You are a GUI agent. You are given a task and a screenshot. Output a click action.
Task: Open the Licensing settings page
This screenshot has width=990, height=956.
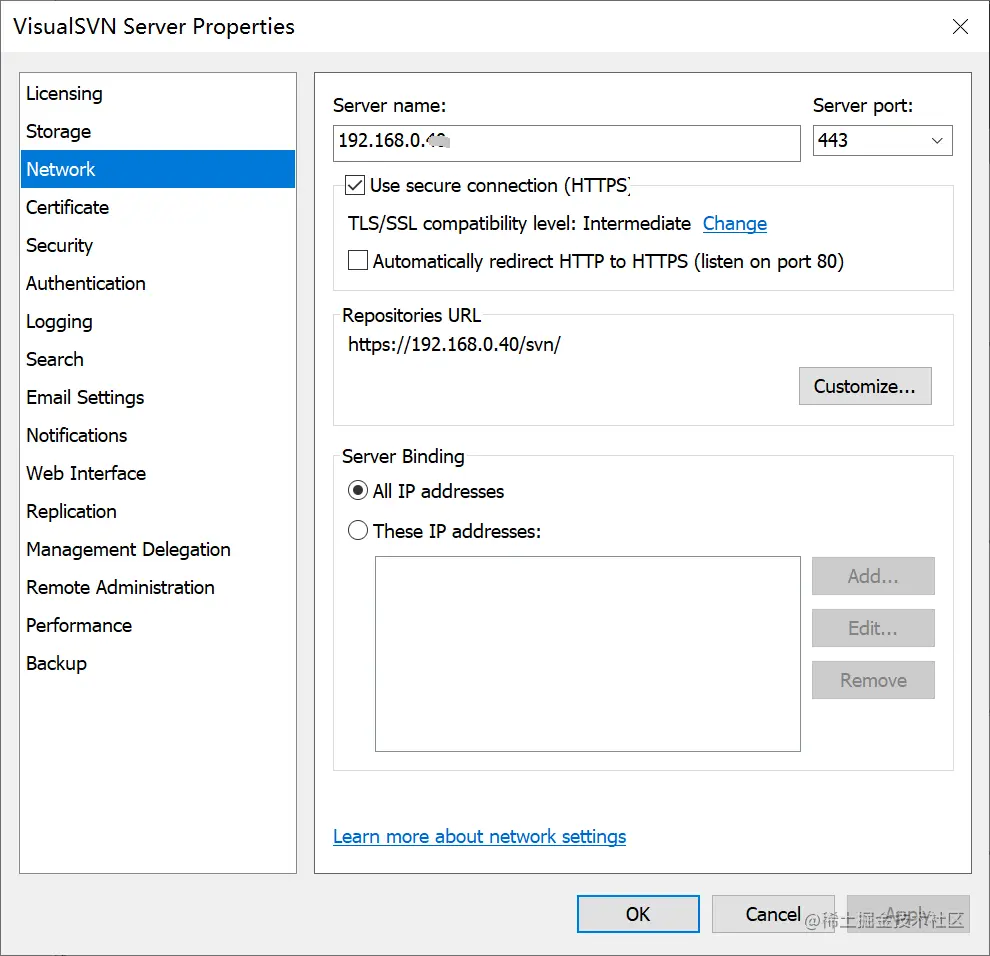tap(158, 93)
